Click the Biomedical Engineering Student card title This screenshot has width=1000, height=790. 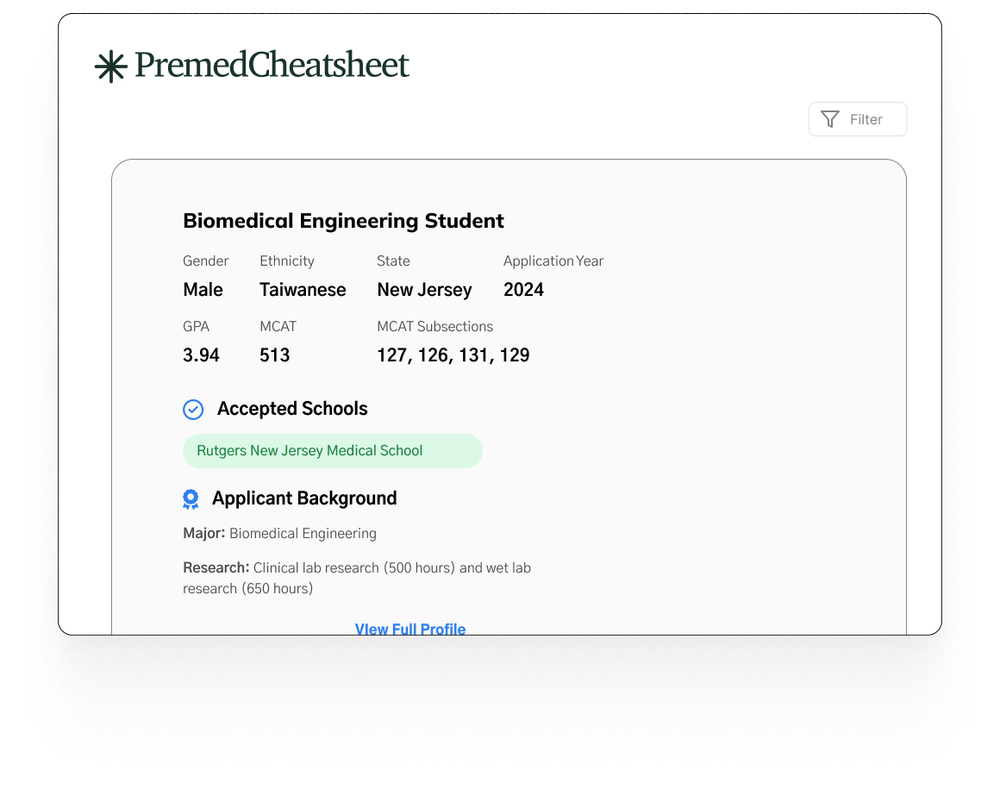(343, 221)
